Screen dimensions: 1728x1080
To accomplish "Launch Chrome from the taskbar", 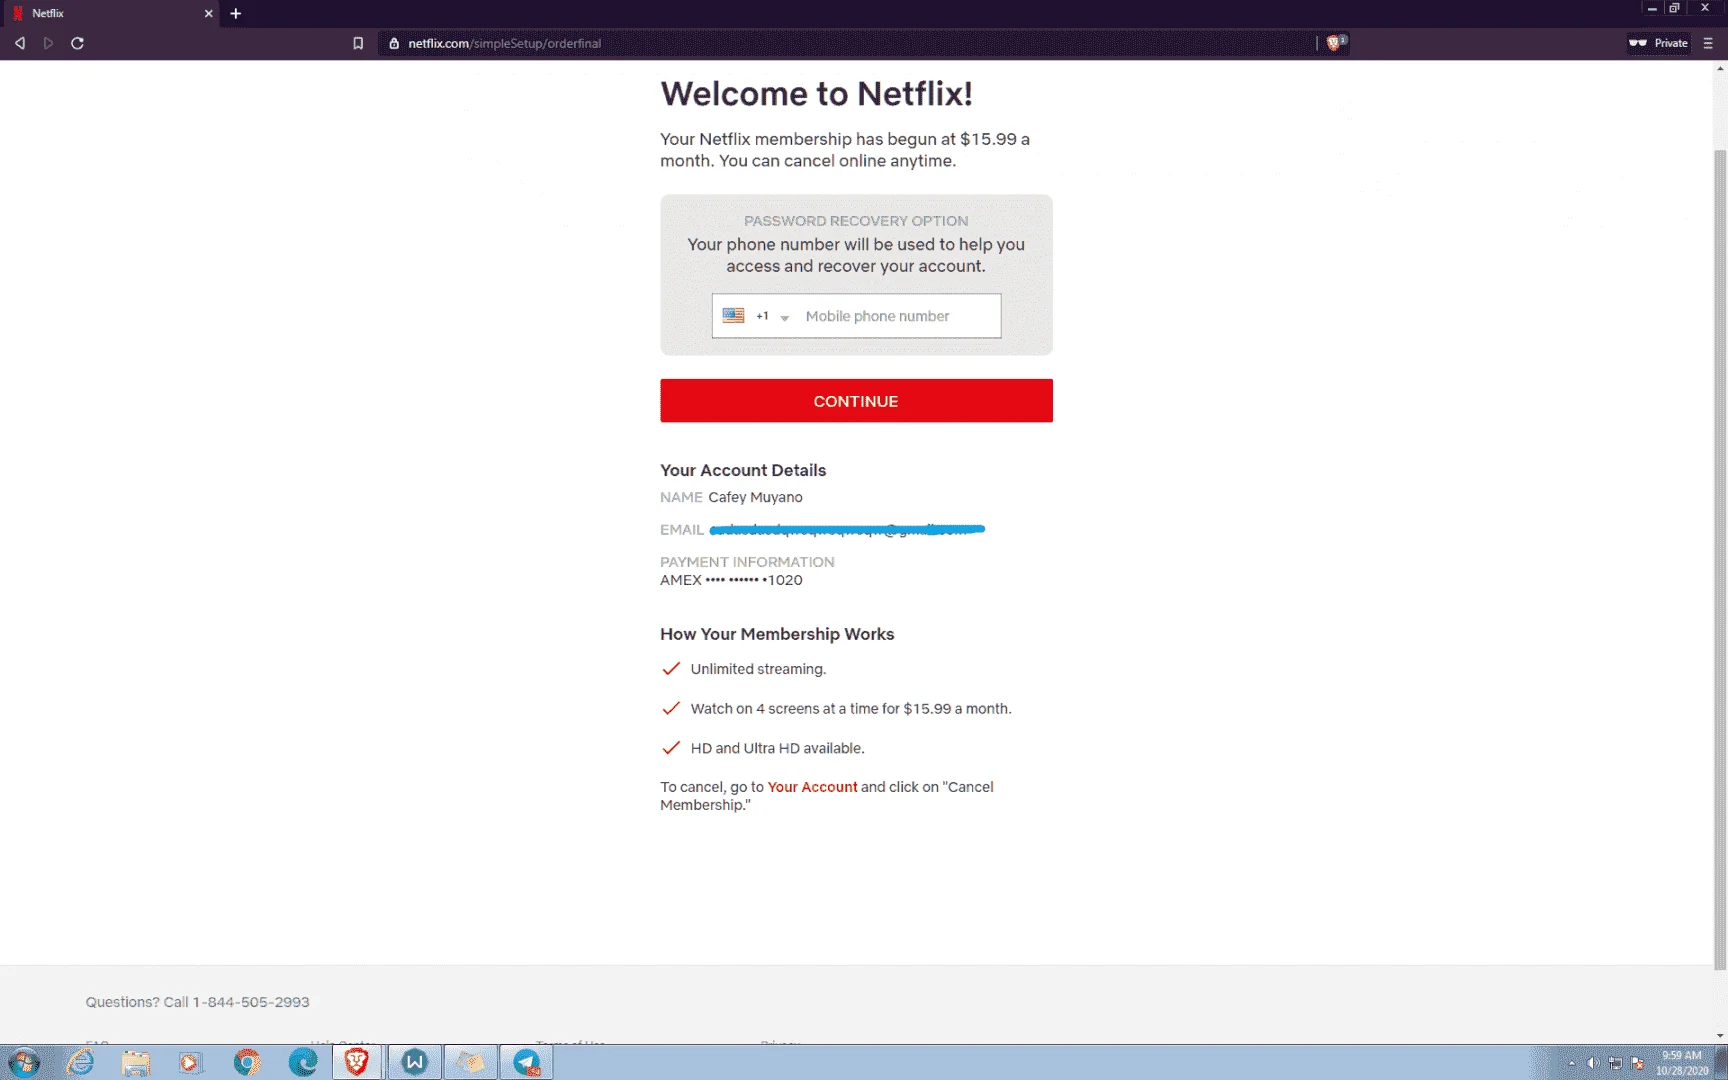I will (x=246, y=1062).
